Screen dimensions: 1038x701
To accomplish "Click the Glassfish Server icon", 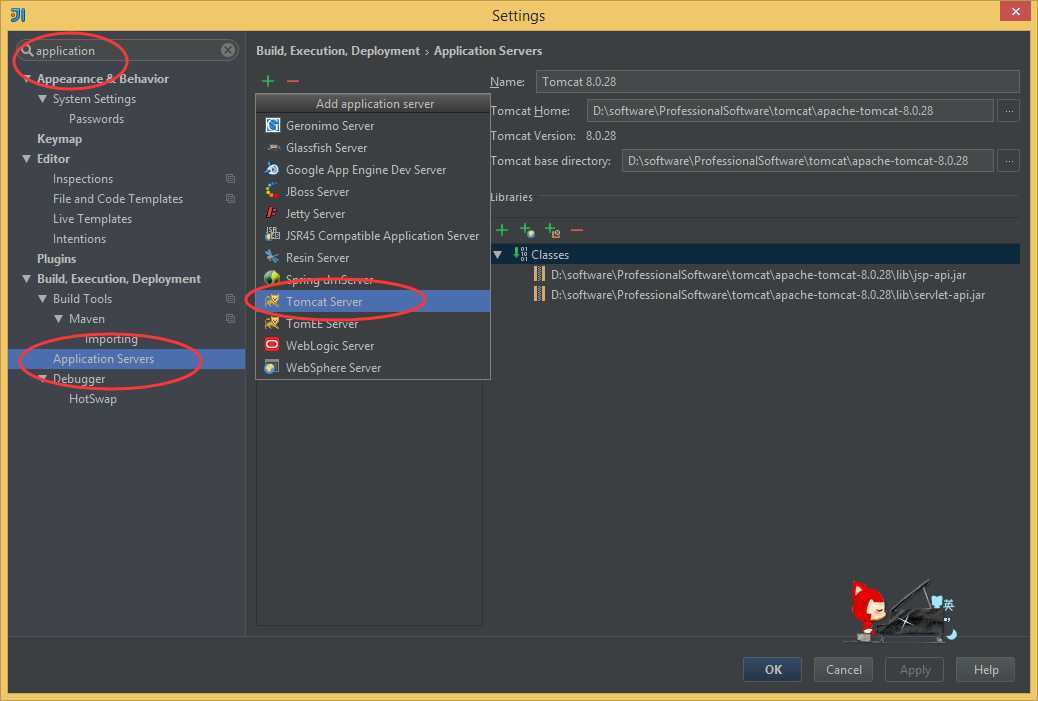I will pyautogui.click(x=272, y=147).
